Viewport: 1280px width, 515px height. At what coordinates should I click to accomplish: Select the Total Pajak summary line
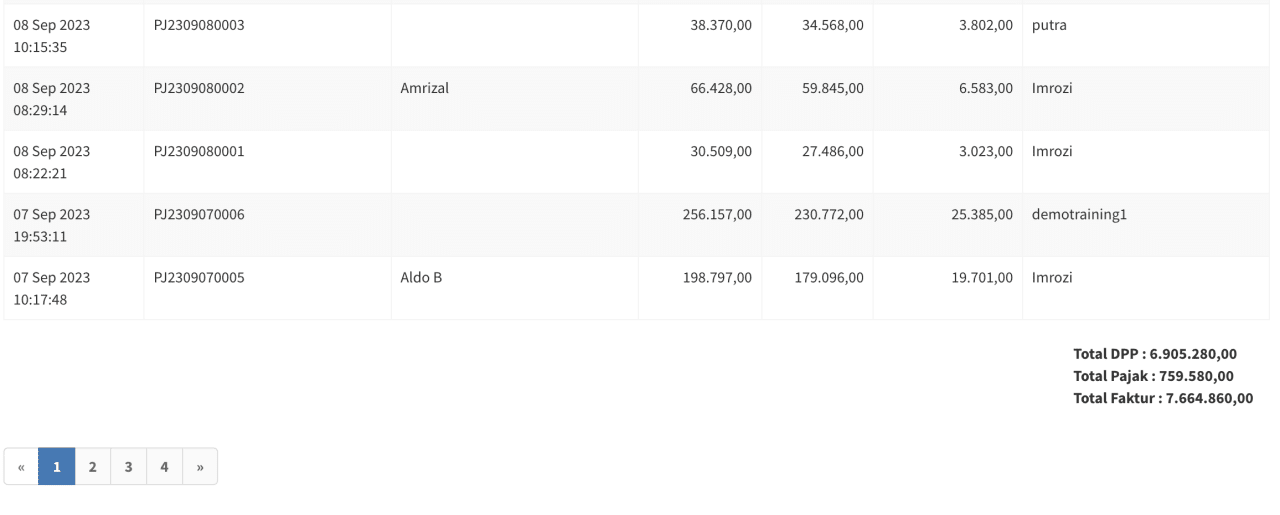[1153, 376]
